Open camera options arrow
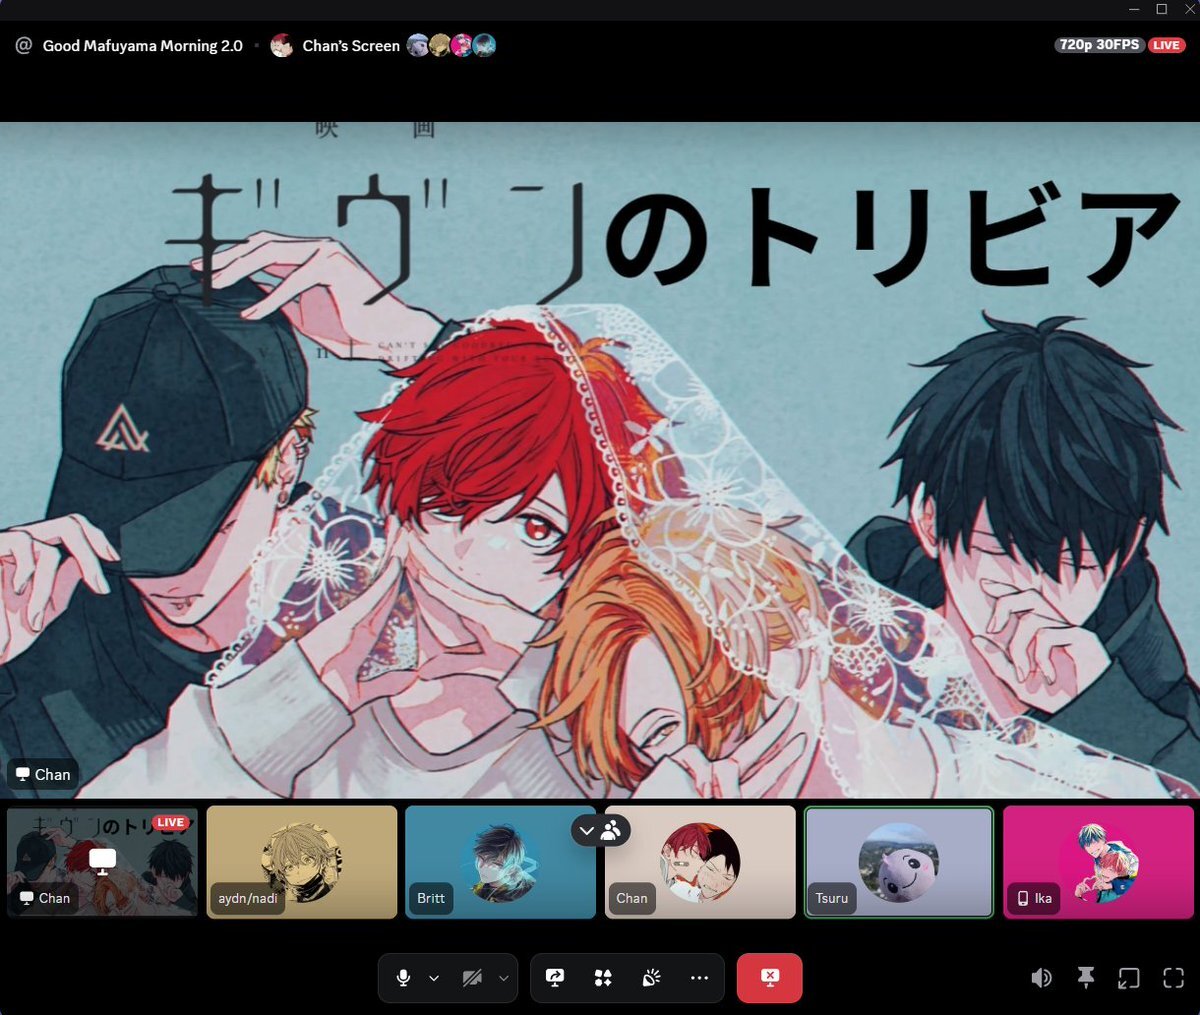This screenshot has height=1015, width=1200. 503,978
